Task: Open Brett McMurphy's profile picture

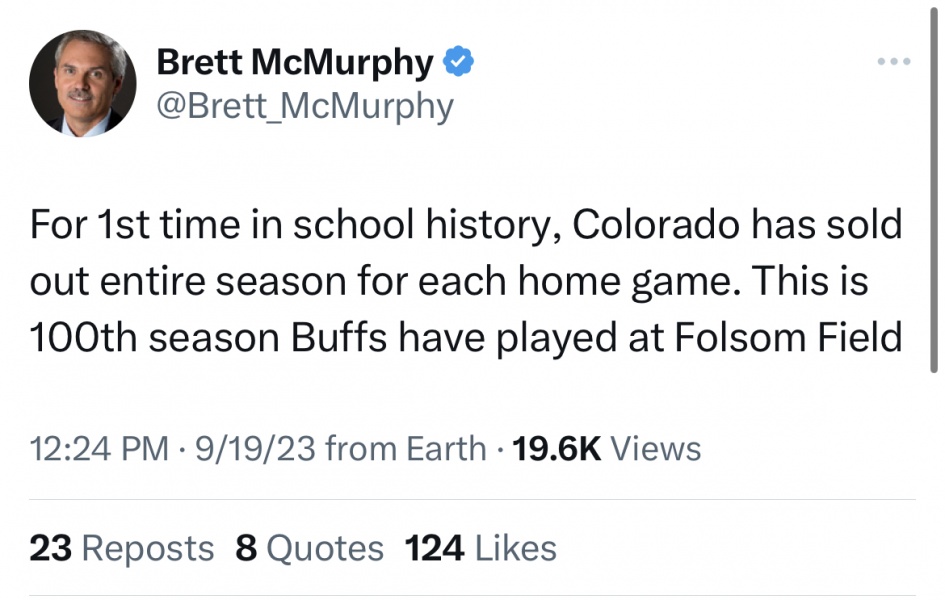Action: point(82,83)
